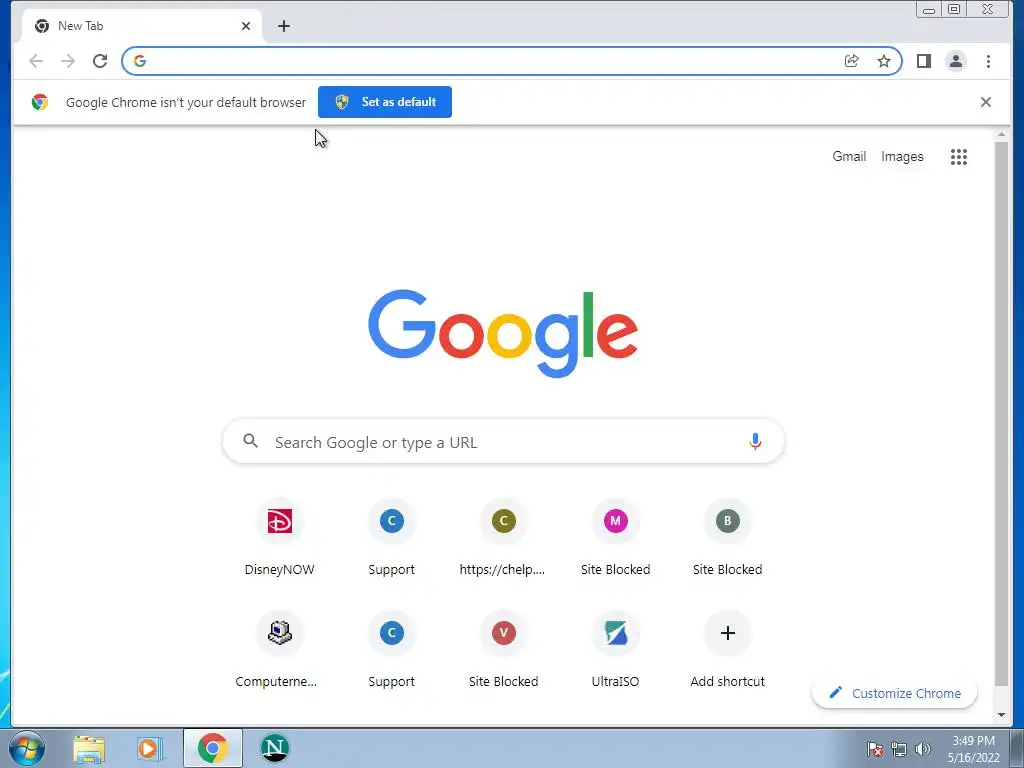Open the Support shortcut in first row
Viewport: 1024px width, 768px height.
(391, 537)
